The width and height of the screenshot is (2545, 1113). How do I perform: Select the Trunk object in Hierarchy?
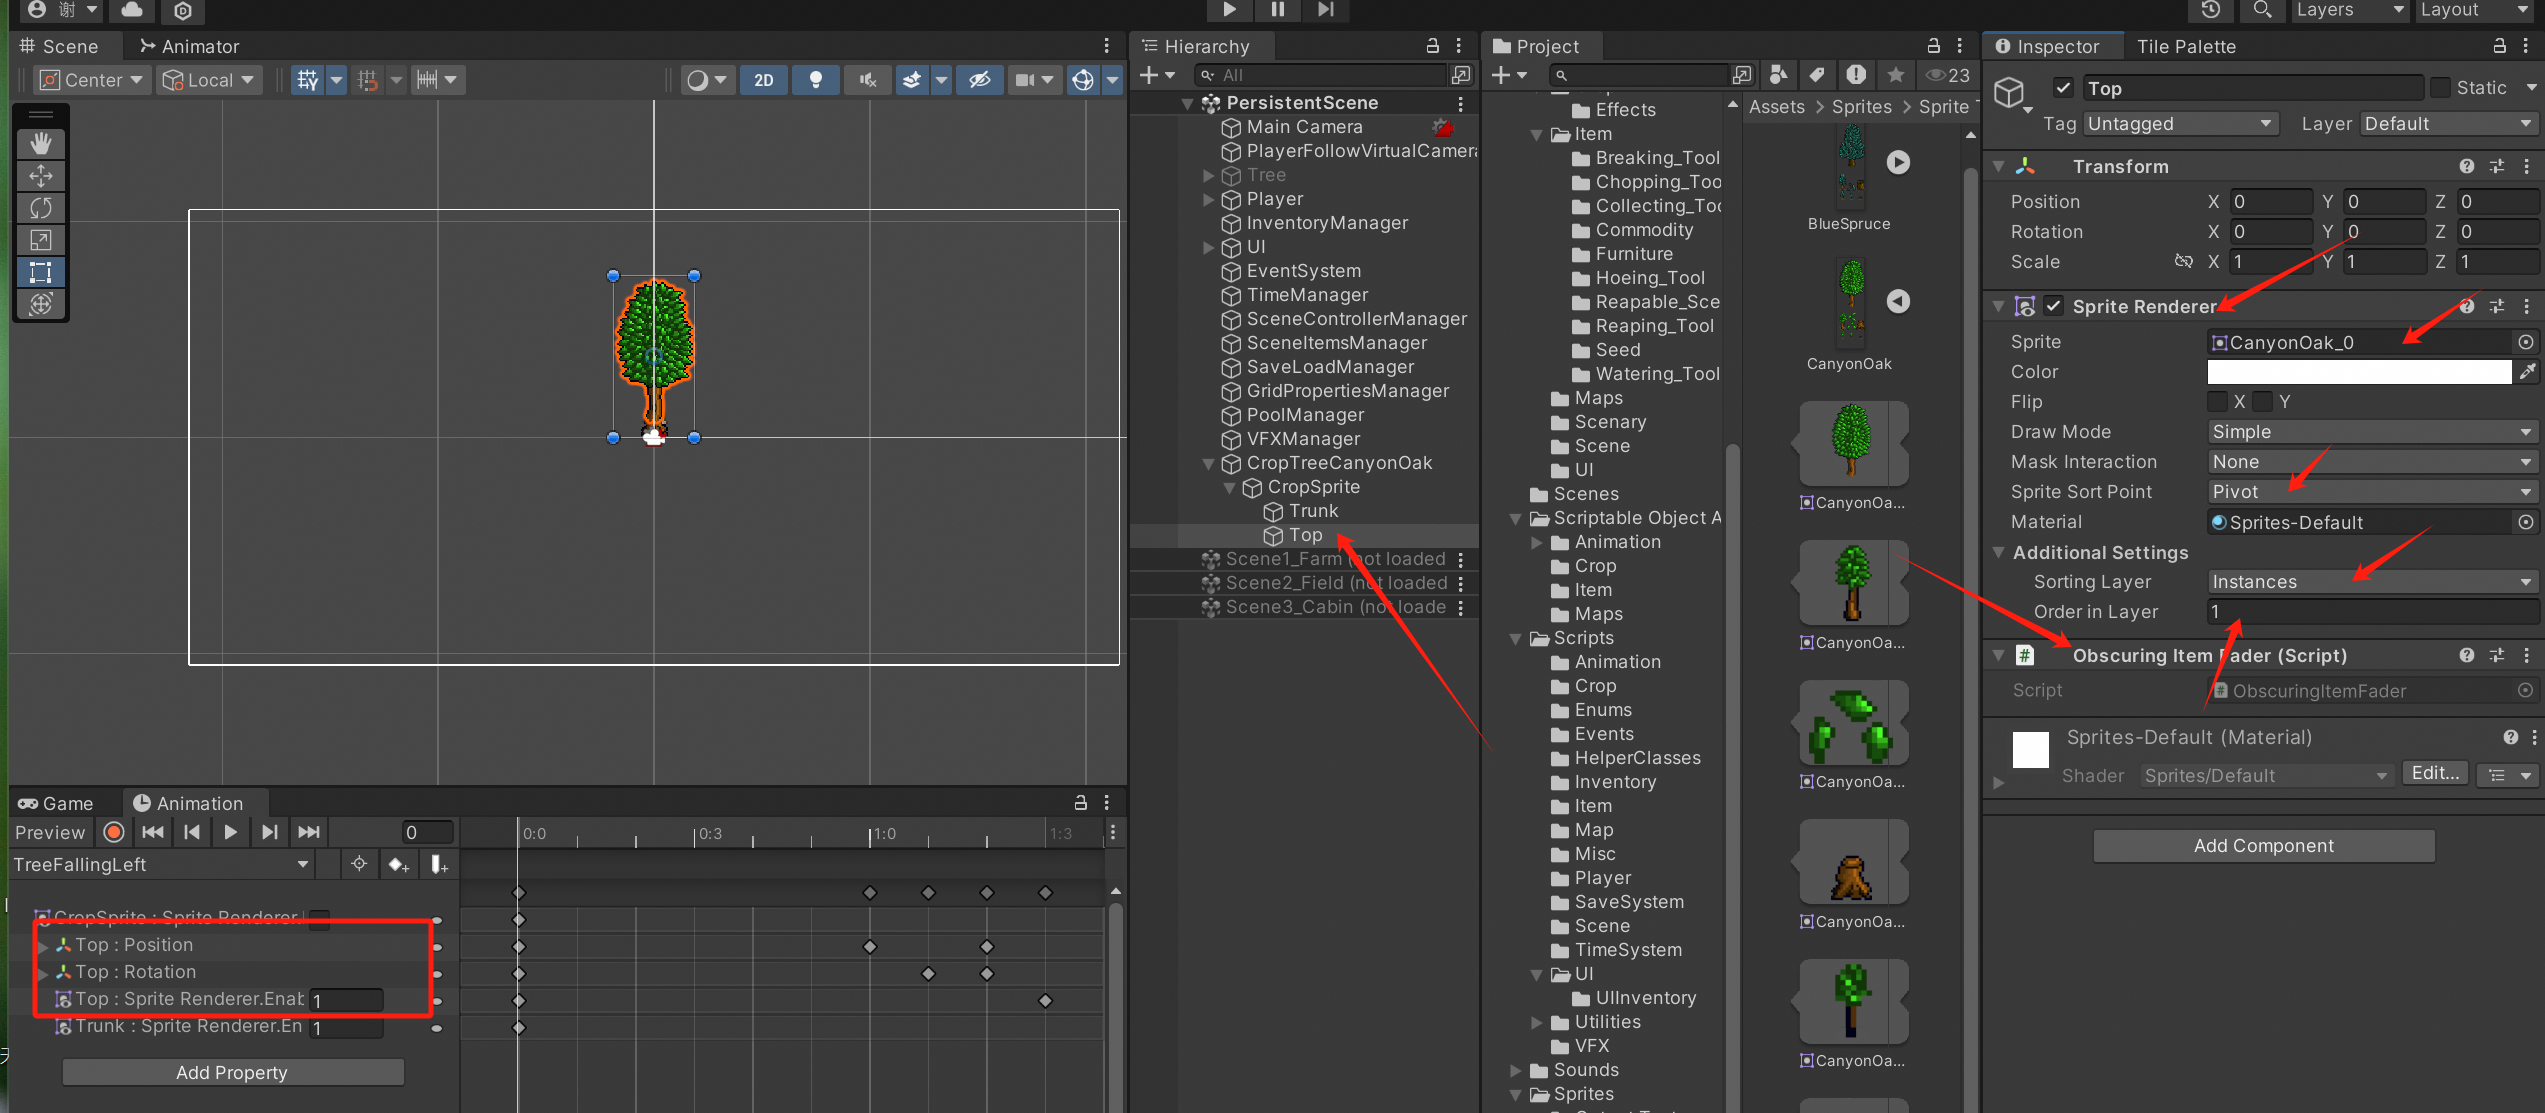pyautogui.click(x=1313, y=511)
